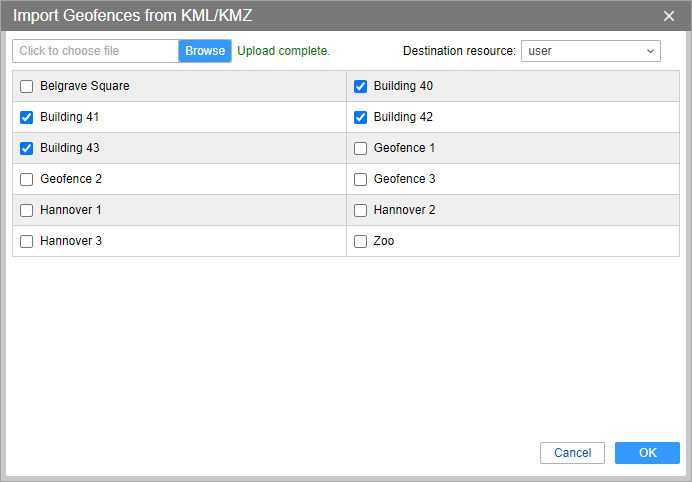Untick the Building 43 checkbox
Image resolution: width=692 pixels, height=482 pixels.
click(x=27, y=148)
